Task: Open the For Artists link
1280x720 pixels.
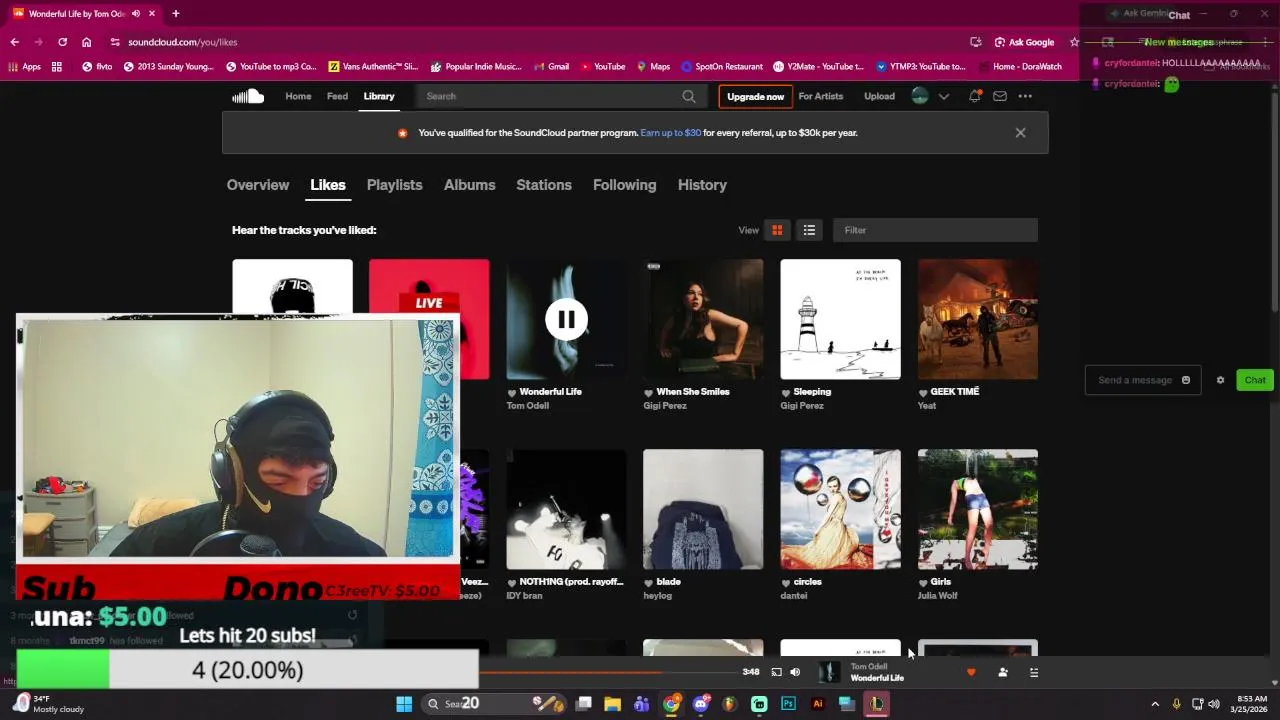Action: 821,96
